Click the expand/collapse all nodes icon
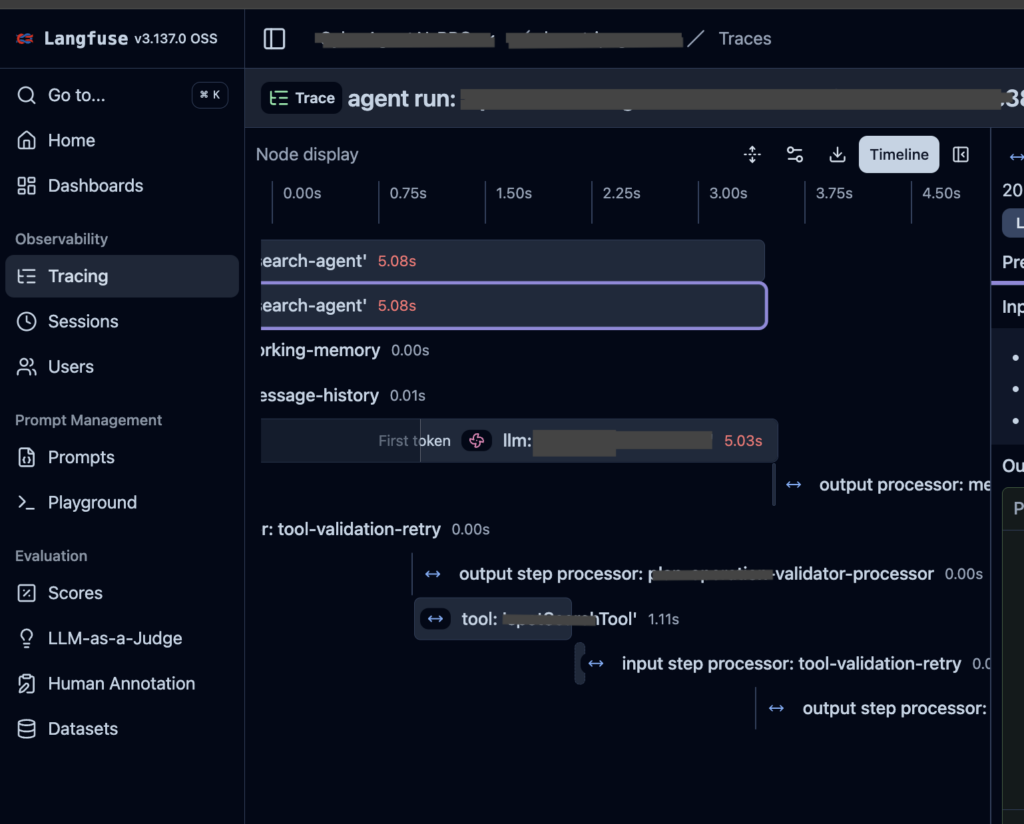The width and height of the screenshot is (1024, 824). 752,154
